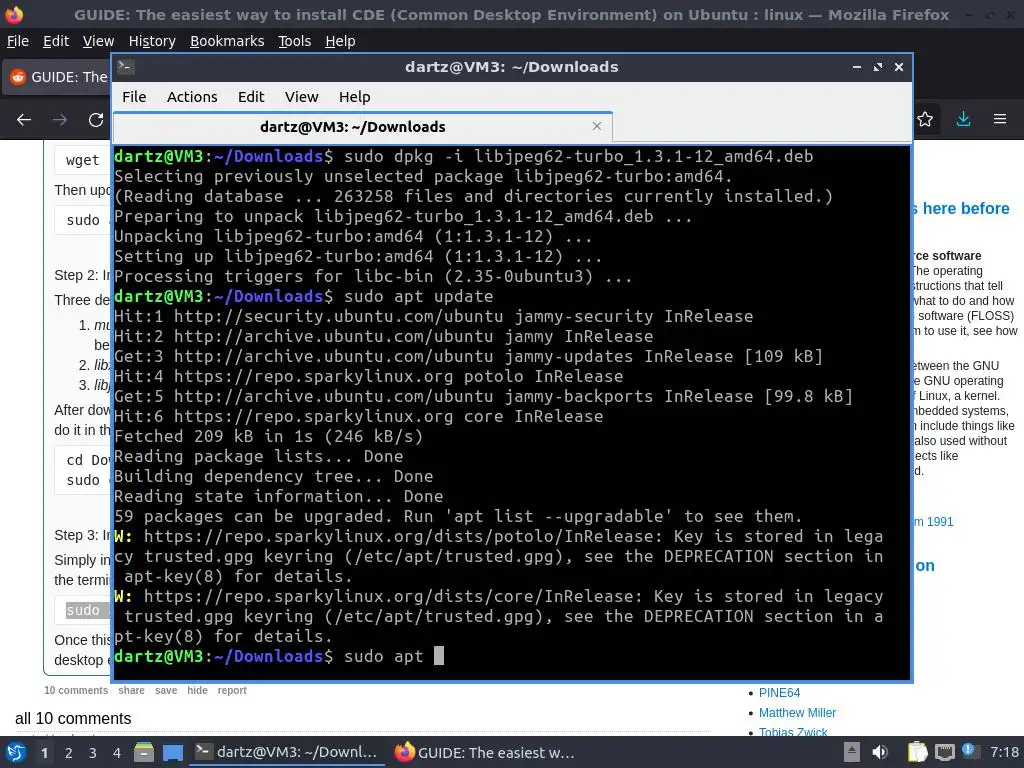Open Firefox History menu

point(152,41)
